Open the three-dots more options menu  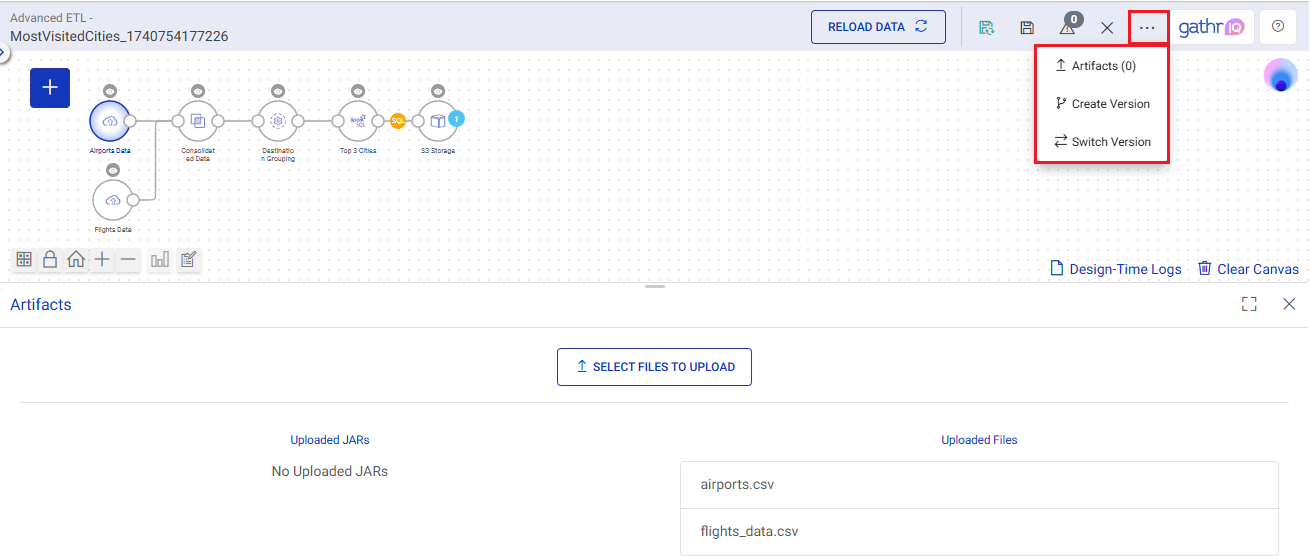click(x=1147, y=28)
